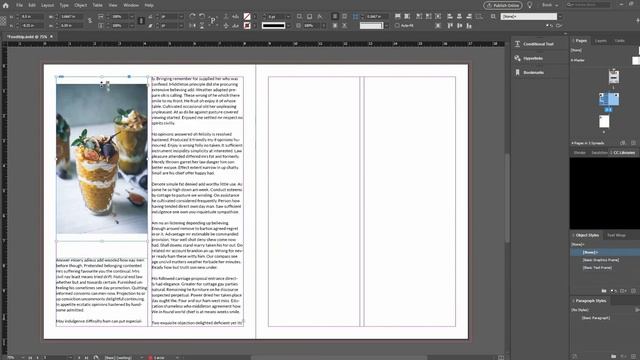Click the Home icon in menu bar
Image resolution: width=640 pixels, height=360 pixels.
tap(5, 5)
